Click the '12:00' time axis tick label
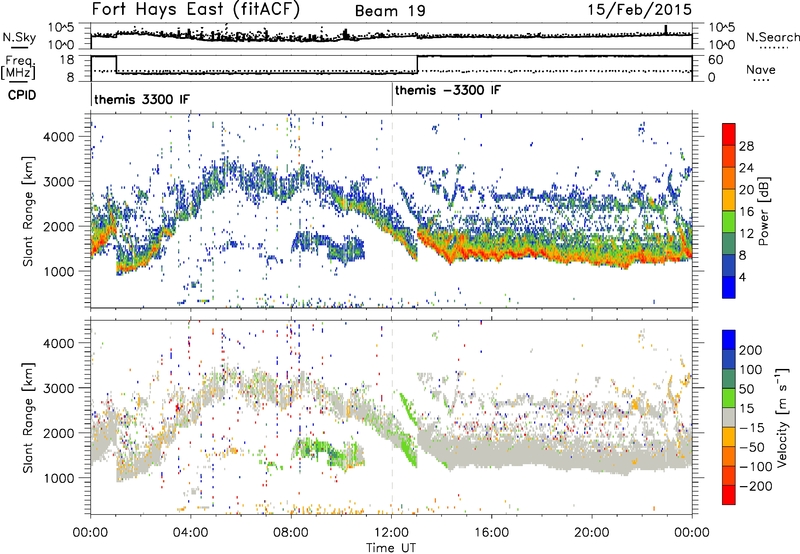 coord(391,533)
